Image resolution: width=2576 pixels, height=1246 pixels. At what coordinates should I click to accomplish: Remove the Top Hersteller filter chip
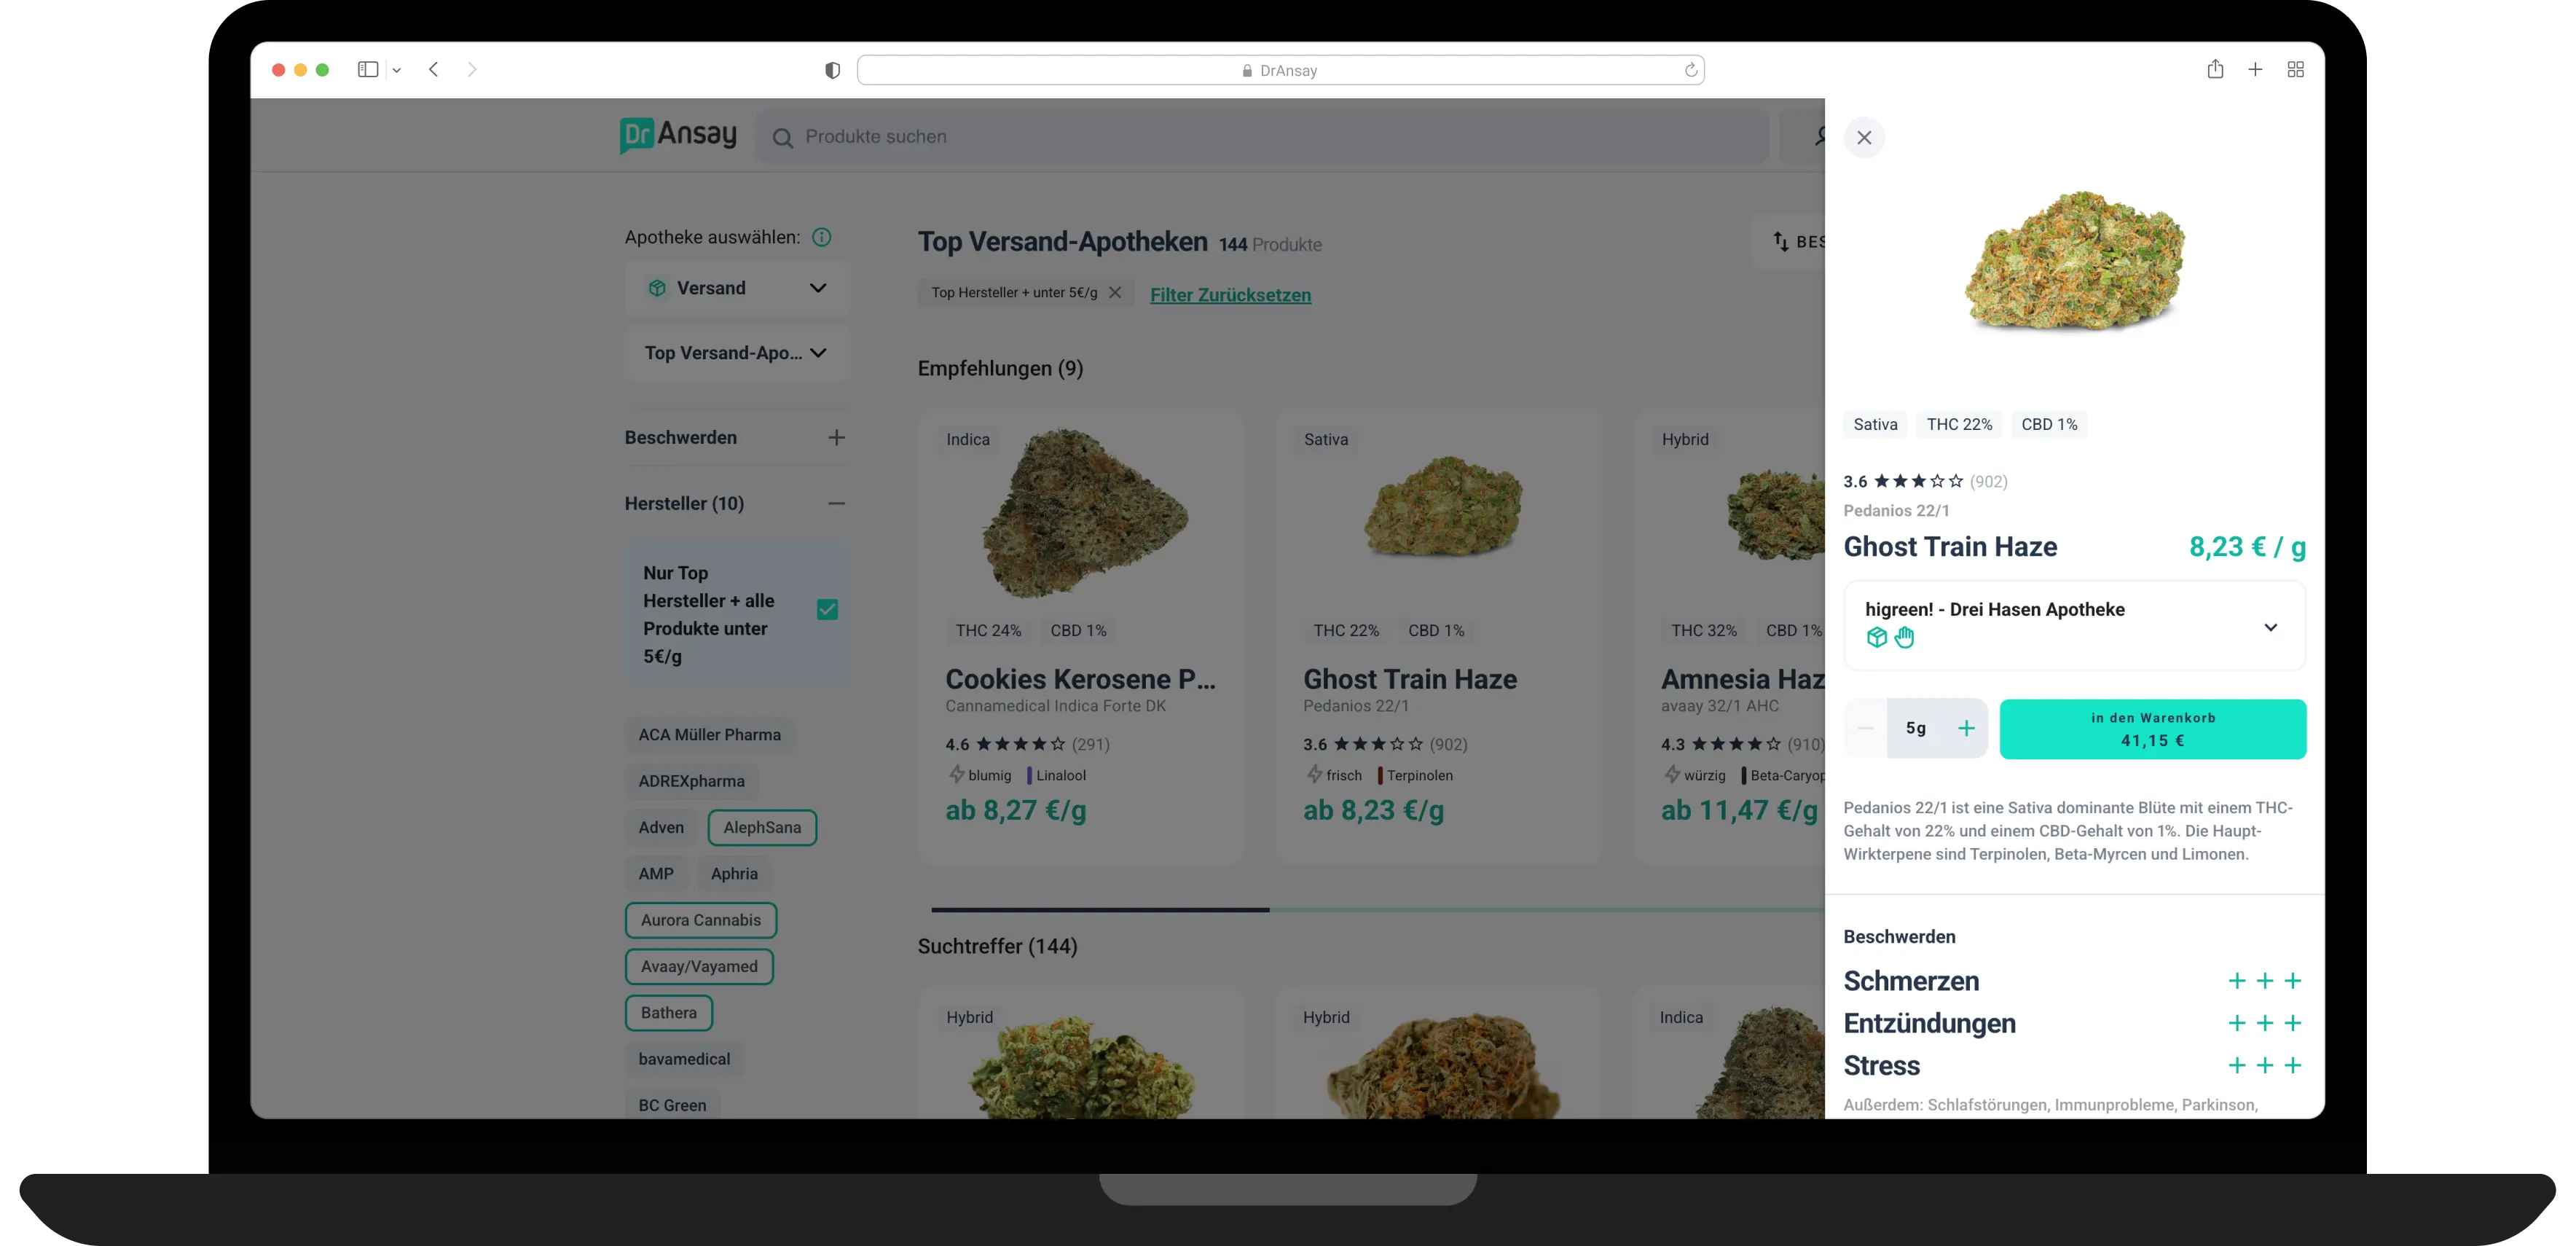click(1115, 292)
